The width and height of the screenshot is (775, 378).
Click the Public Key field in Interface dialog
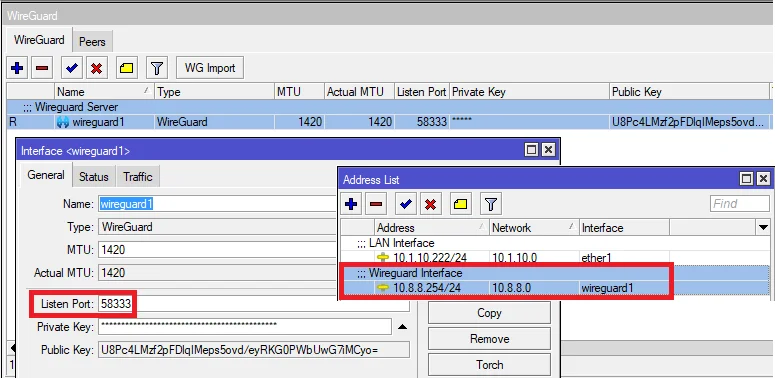point(254,350)
